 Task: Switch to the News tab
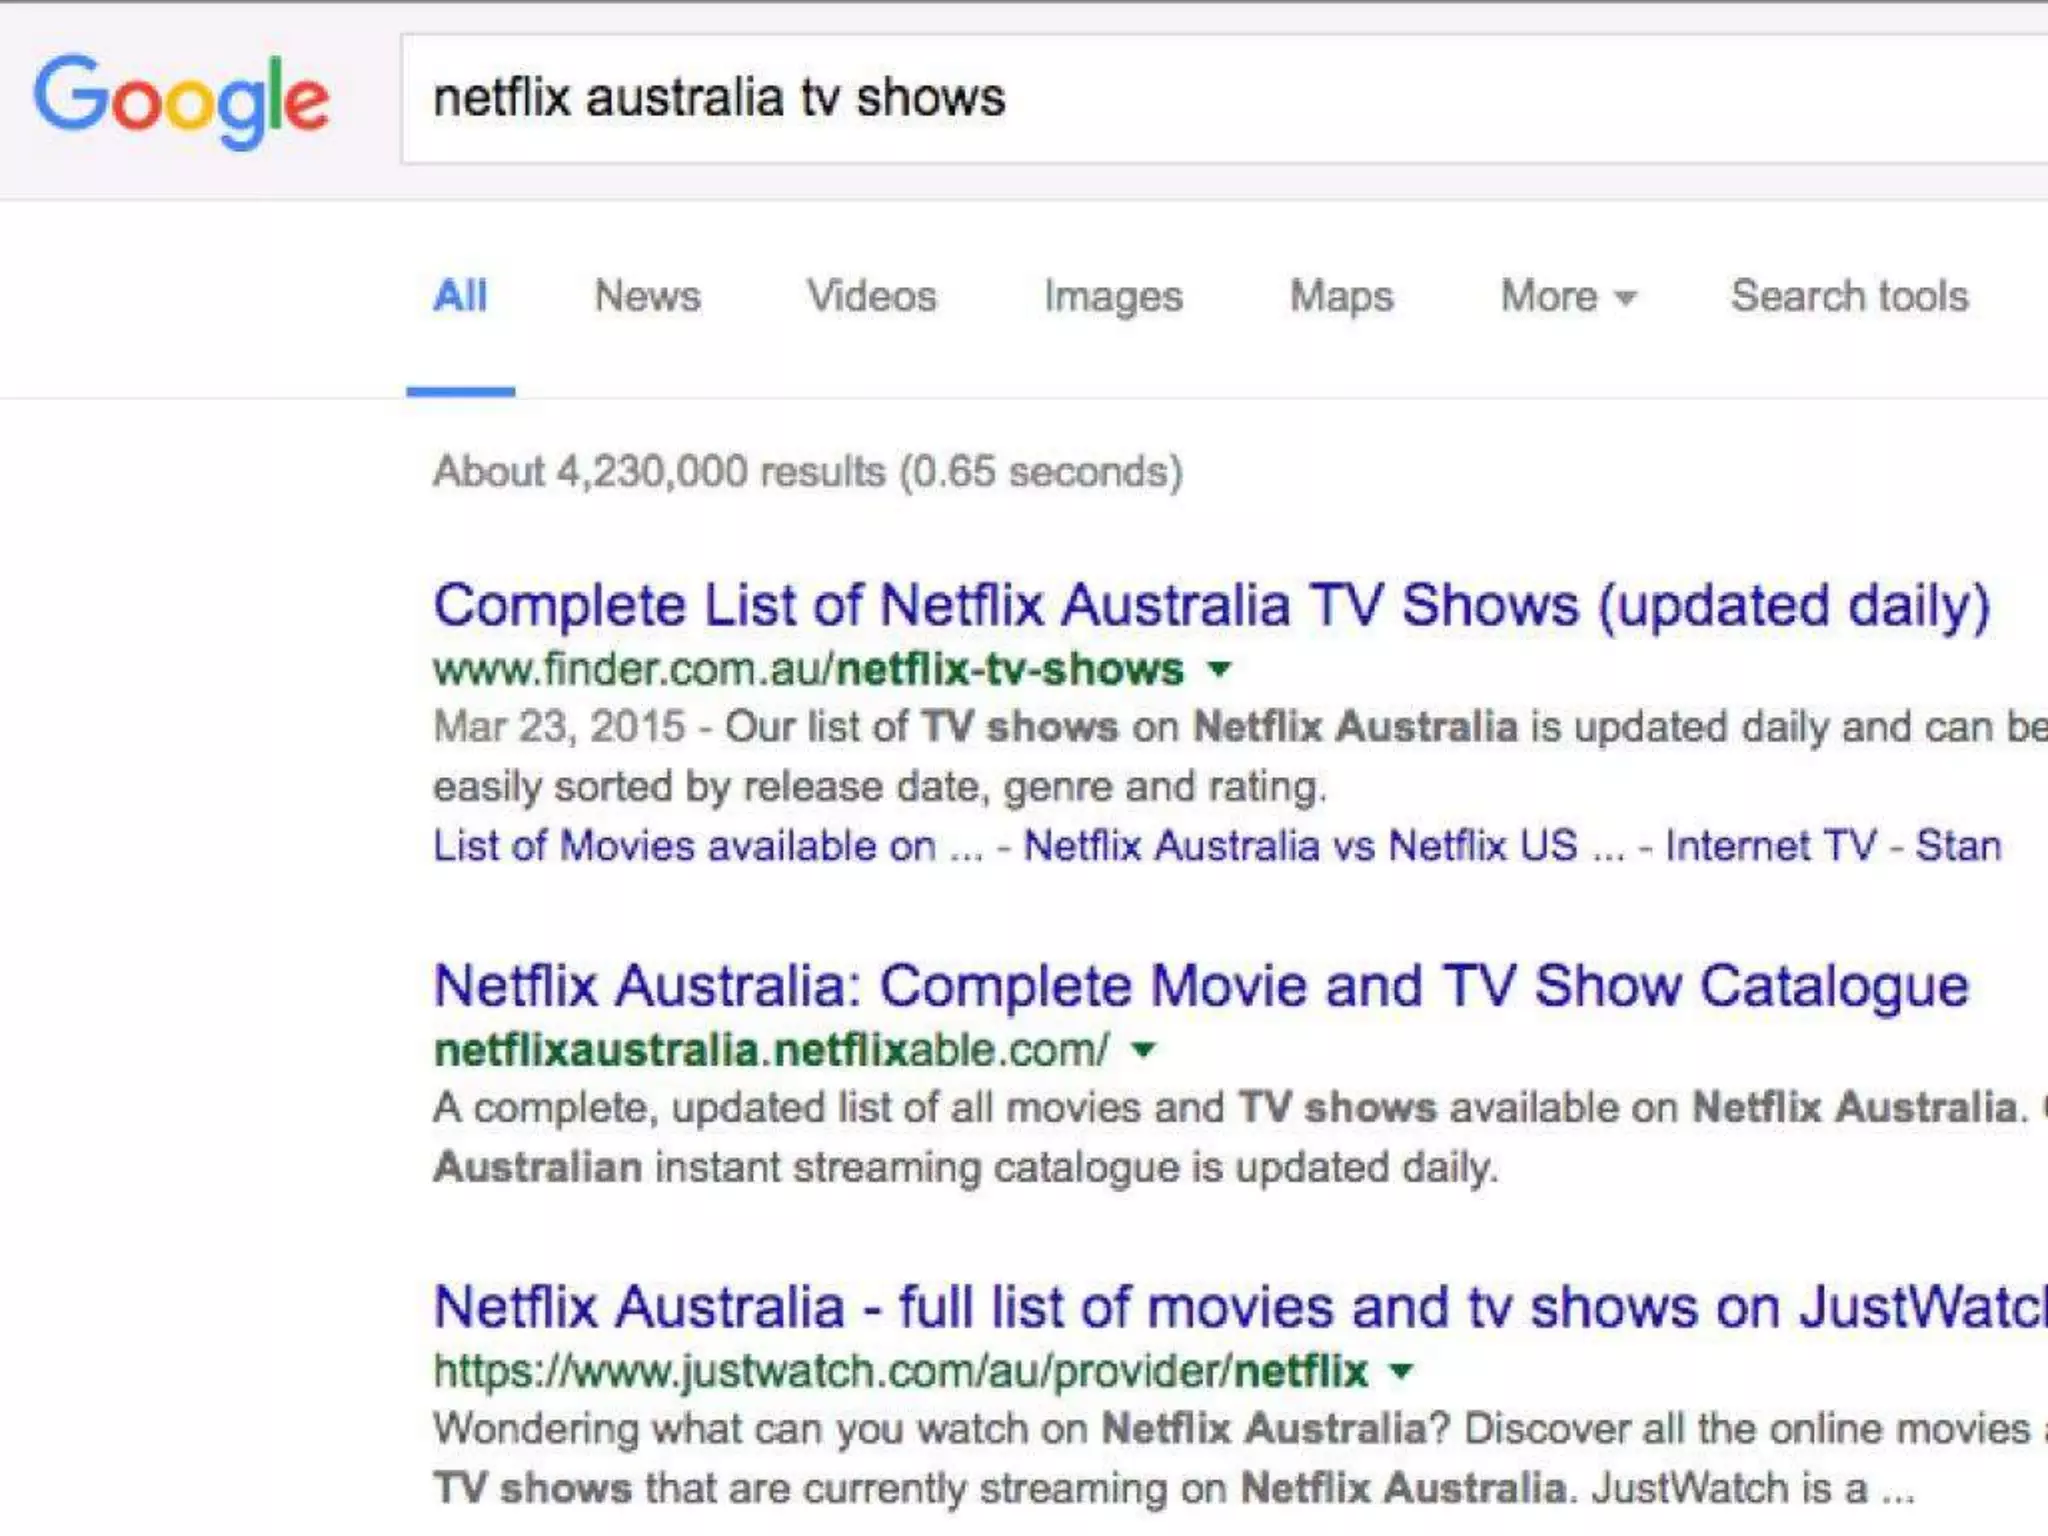647,296
